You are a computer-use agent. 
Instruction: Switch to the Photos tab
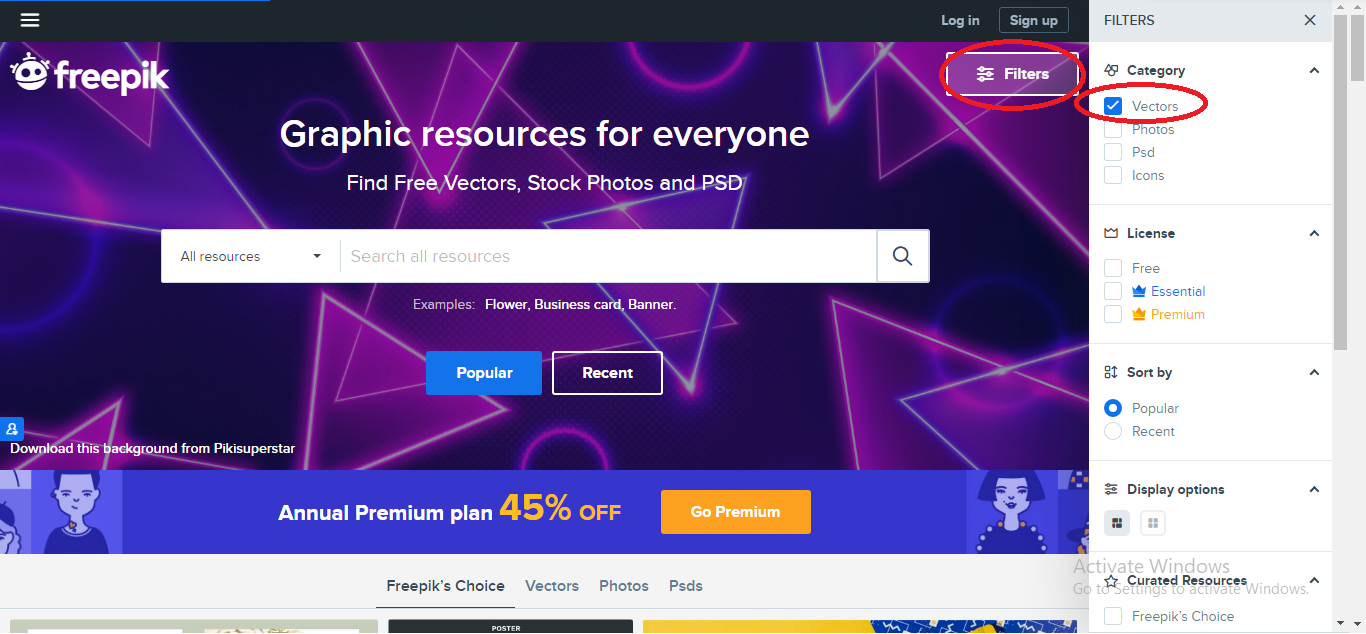pos(624,586)
